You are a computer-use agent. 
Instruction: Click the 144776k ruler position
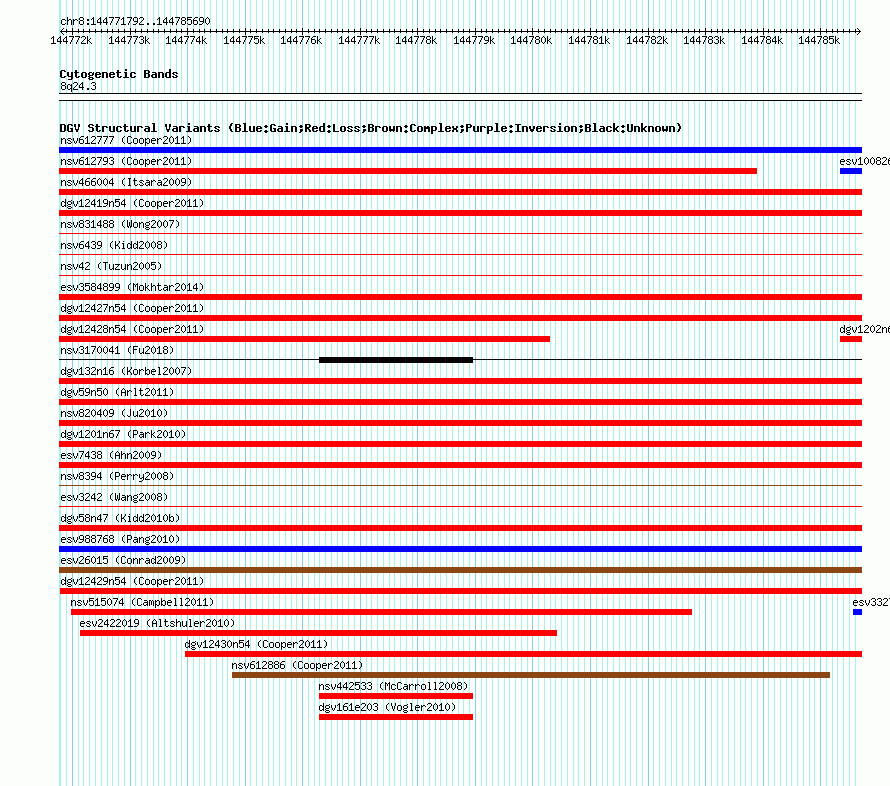click(x=301, y=40)
